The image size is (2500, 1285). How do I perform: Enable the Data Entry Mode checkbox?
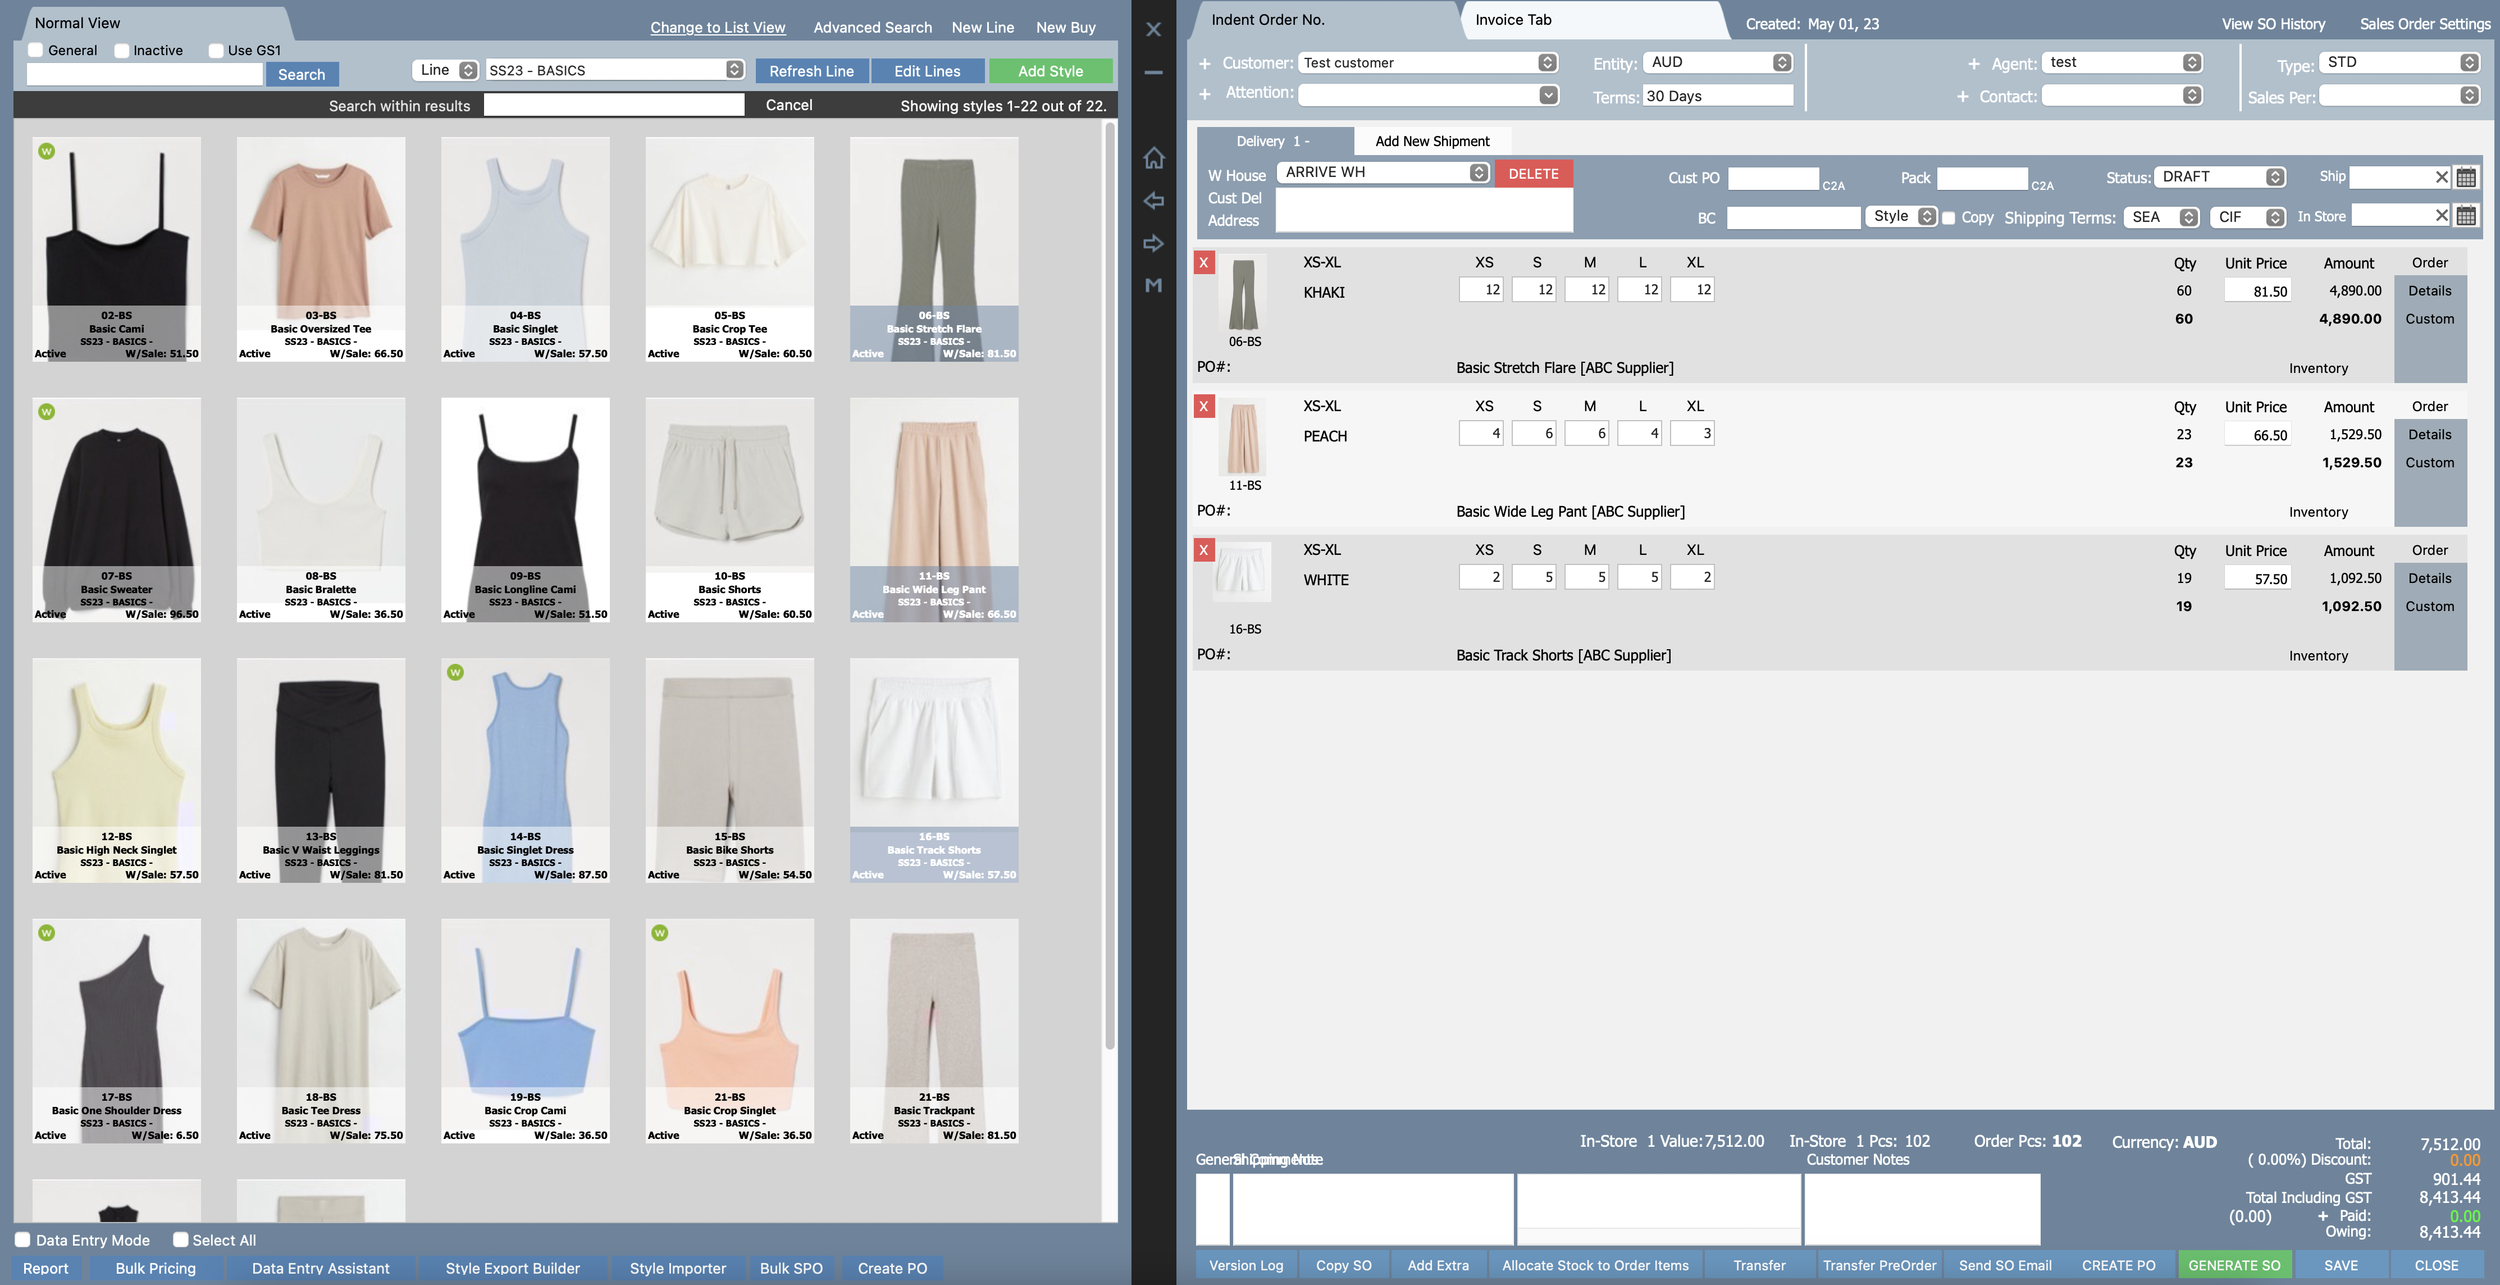point(22,1240)
